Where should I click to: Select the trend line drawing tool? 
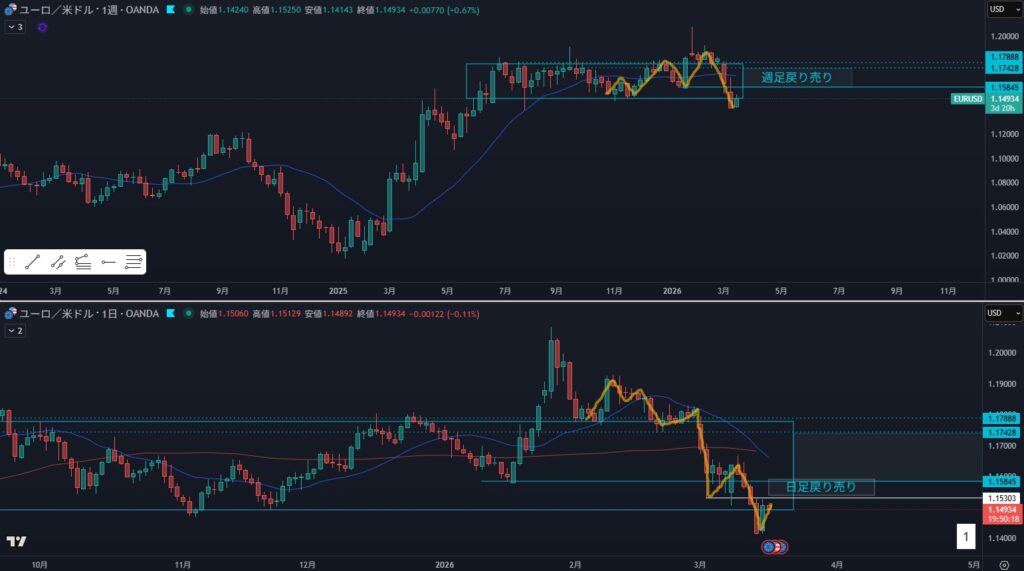tap(32, 262)
